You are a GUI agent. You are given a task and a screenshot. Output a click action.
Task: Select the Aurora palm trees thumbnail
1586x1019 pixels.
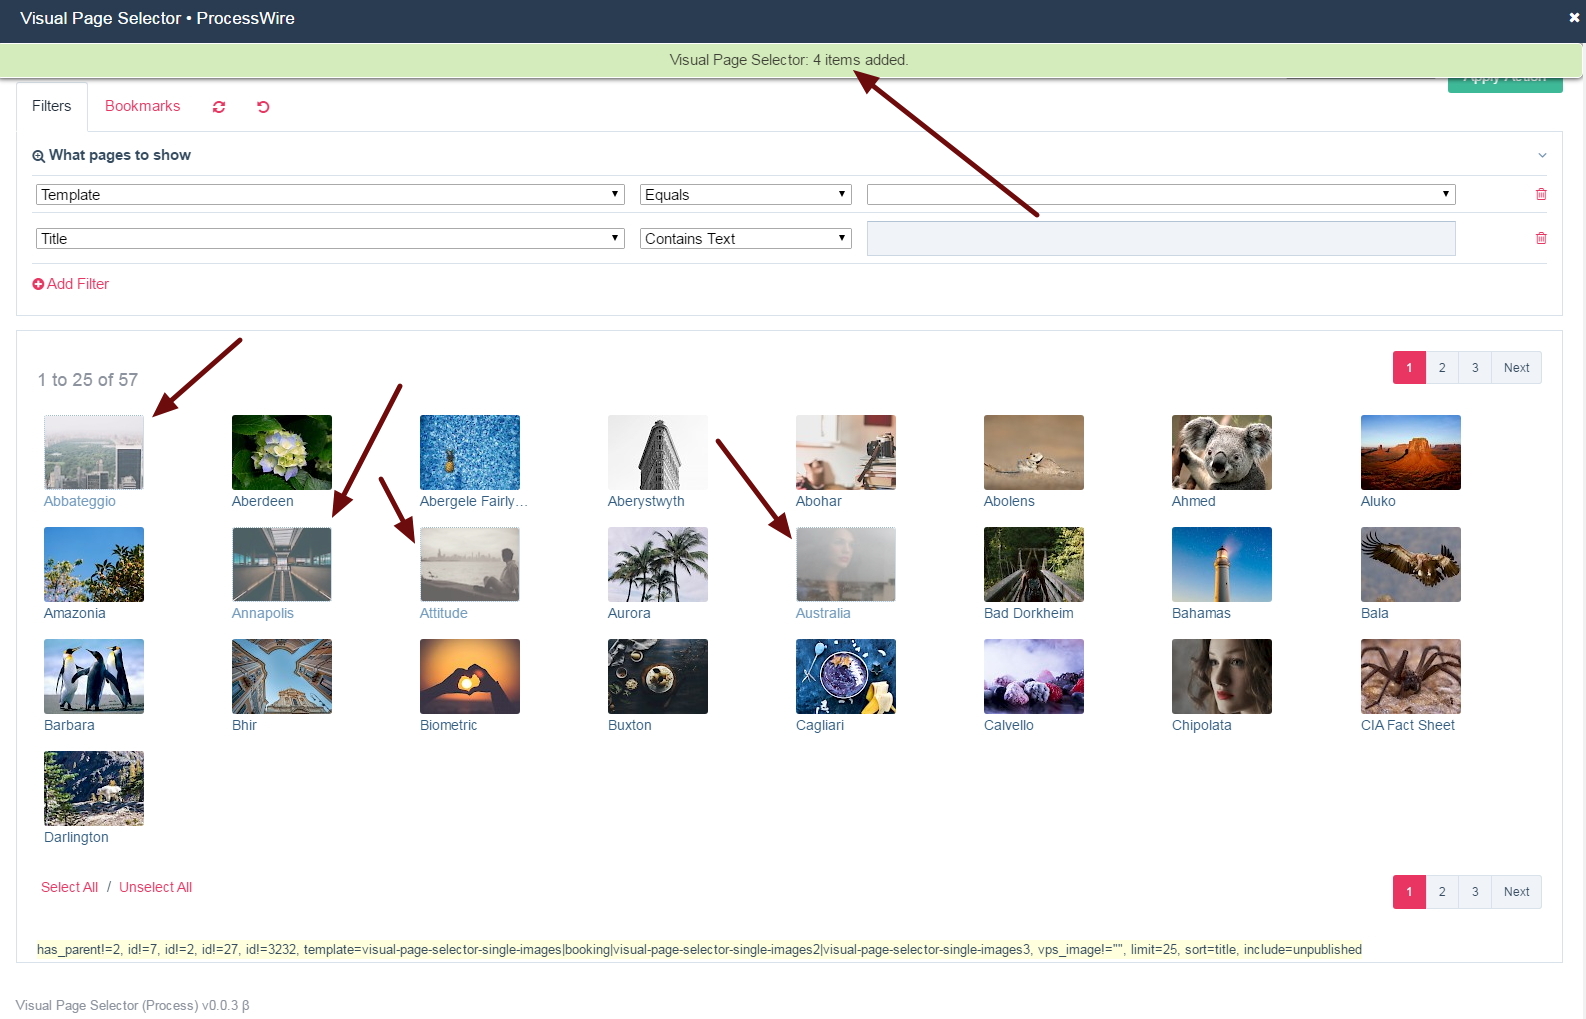click(658, 564)
